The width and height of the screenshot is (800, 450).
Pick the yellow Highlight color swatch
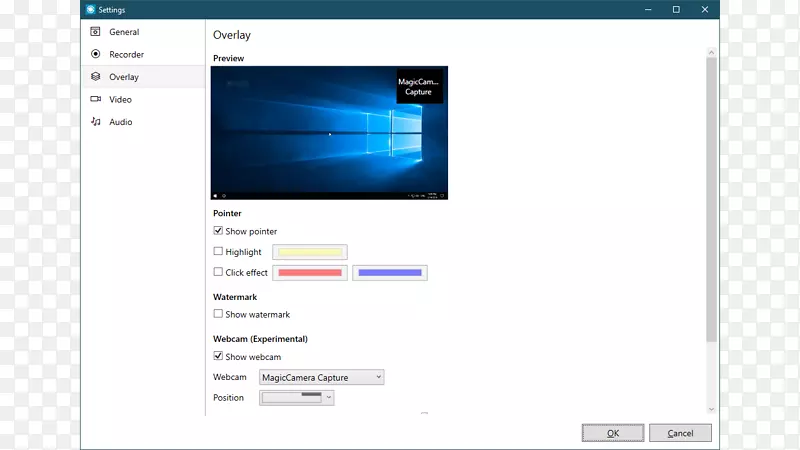[x=310, y=252]
